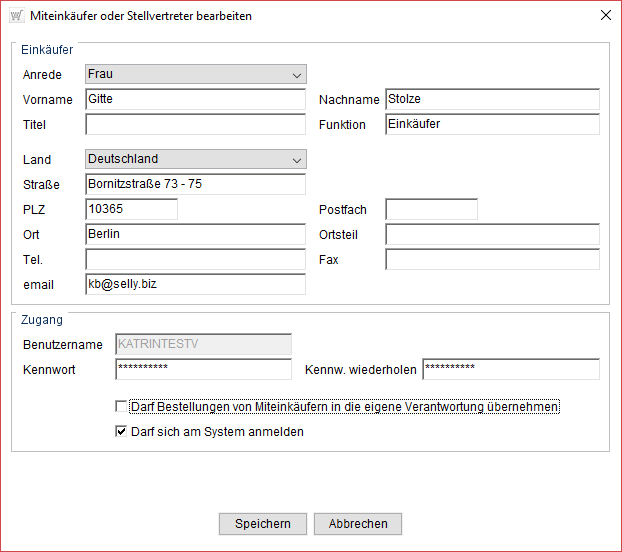Focus the PLZ field with 10365
Image resolution: width=622 pixels, height=552 pixels.
pyautogui.click(x=131, y=209)
